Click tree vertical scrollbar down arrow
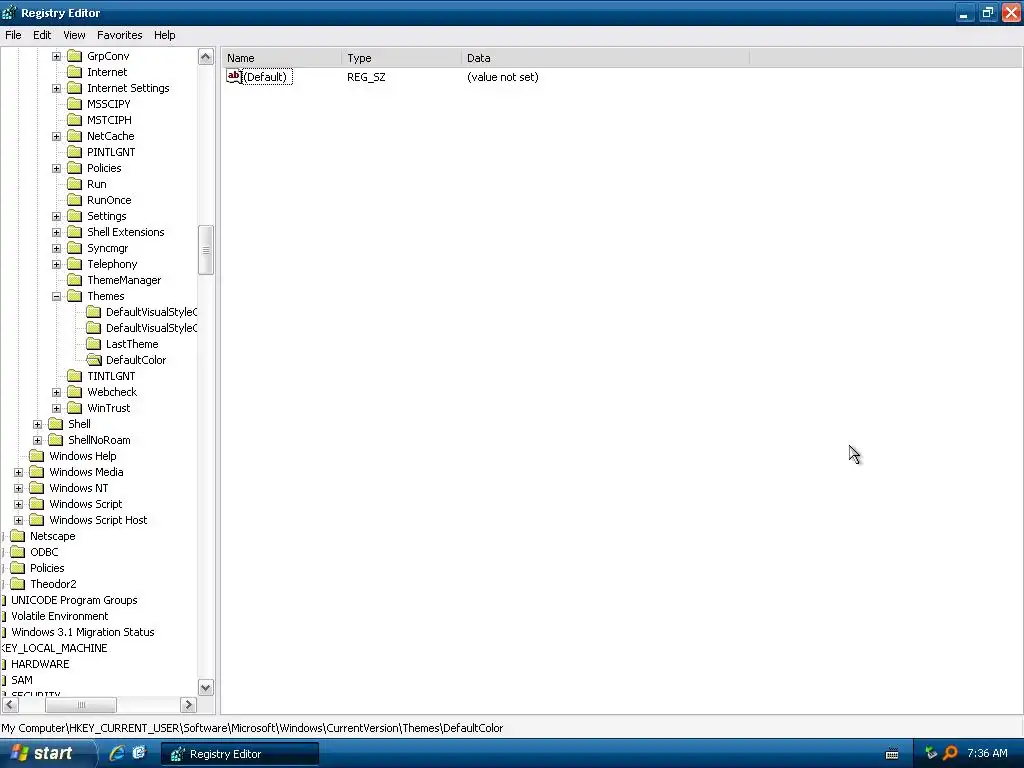 click(206, 688)
